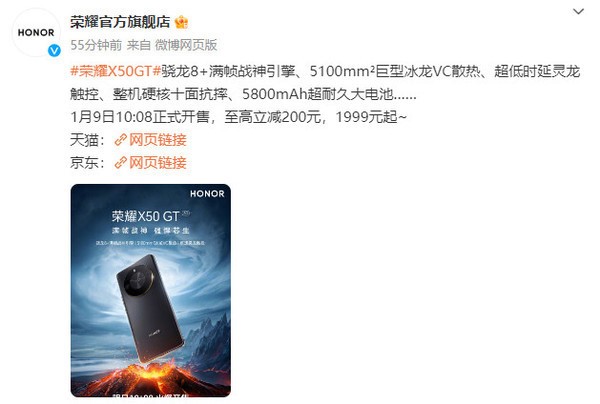Click the 荣耀X50 GT title in poster
Screen dimensions: 600x404
pos(146,217)
